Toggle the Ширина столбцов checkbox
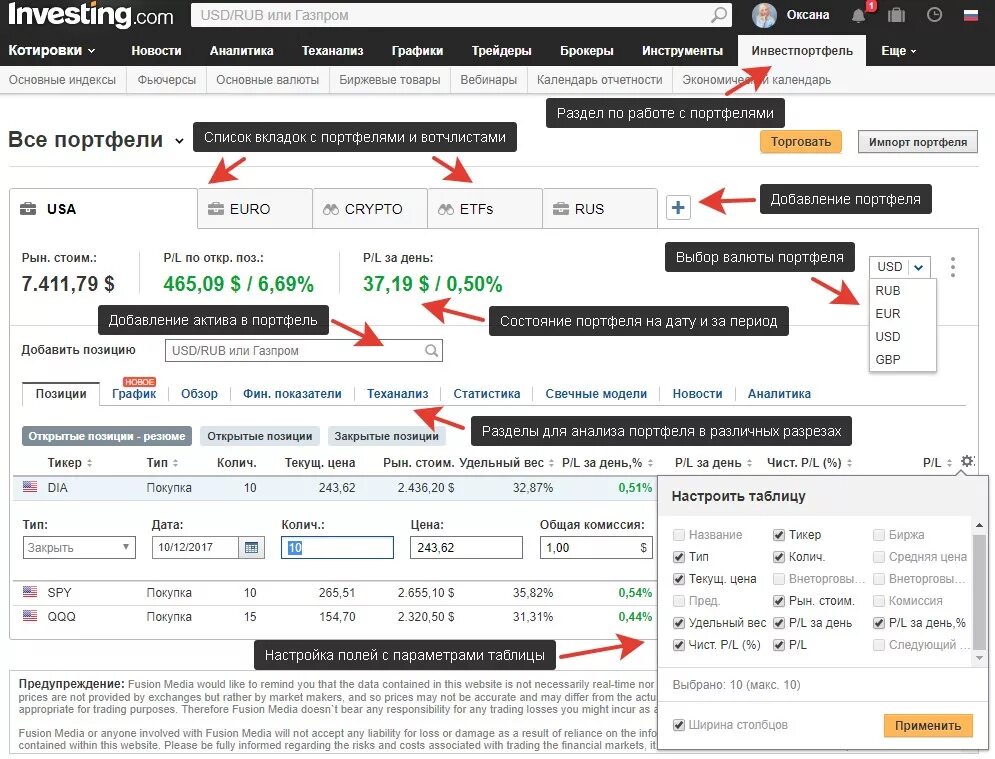This screenshot has width=995, height=759. 678,725
